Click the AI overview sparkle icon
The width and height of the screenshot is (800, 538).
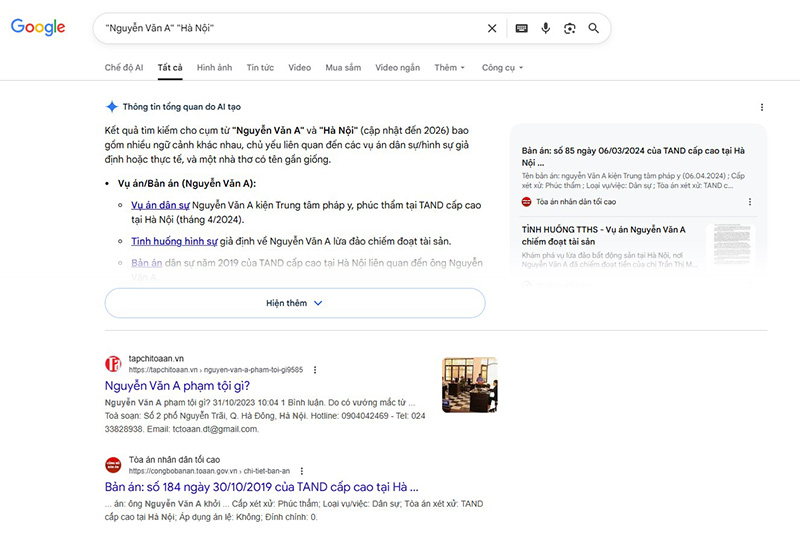point(112,107)
